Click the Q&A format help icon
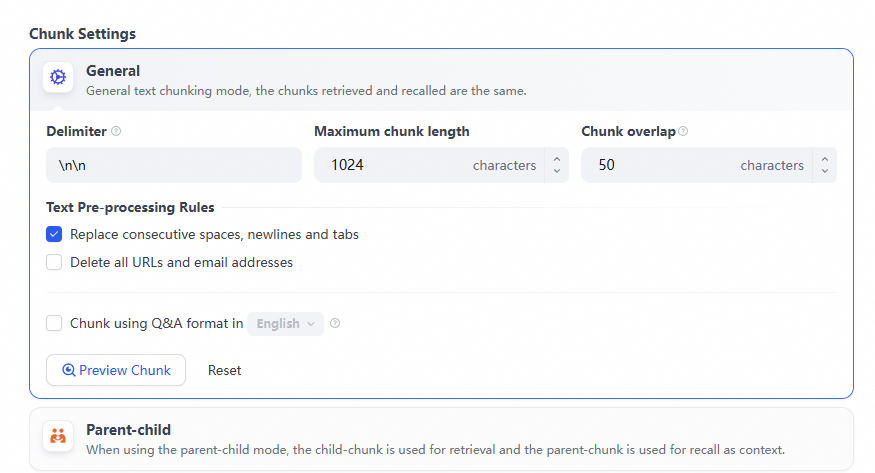Viewport: 875px width, 473px height. [x=335, y=323]
